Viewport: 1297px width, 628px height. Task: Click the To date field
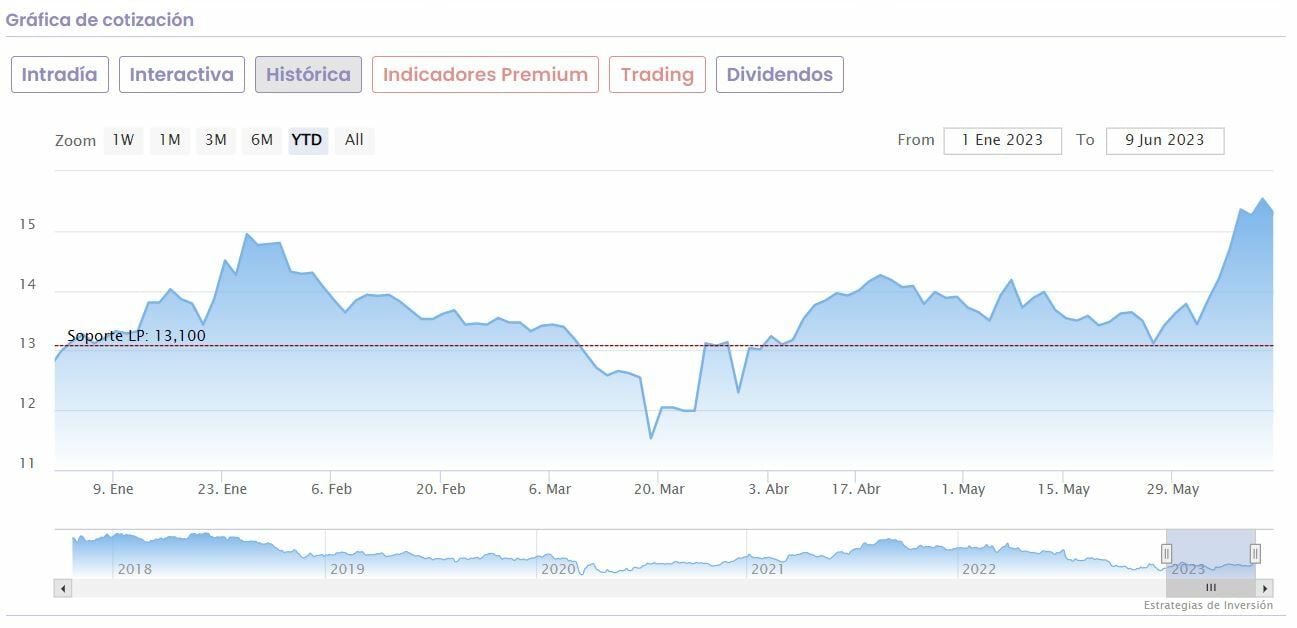(x=1164, y=140)
